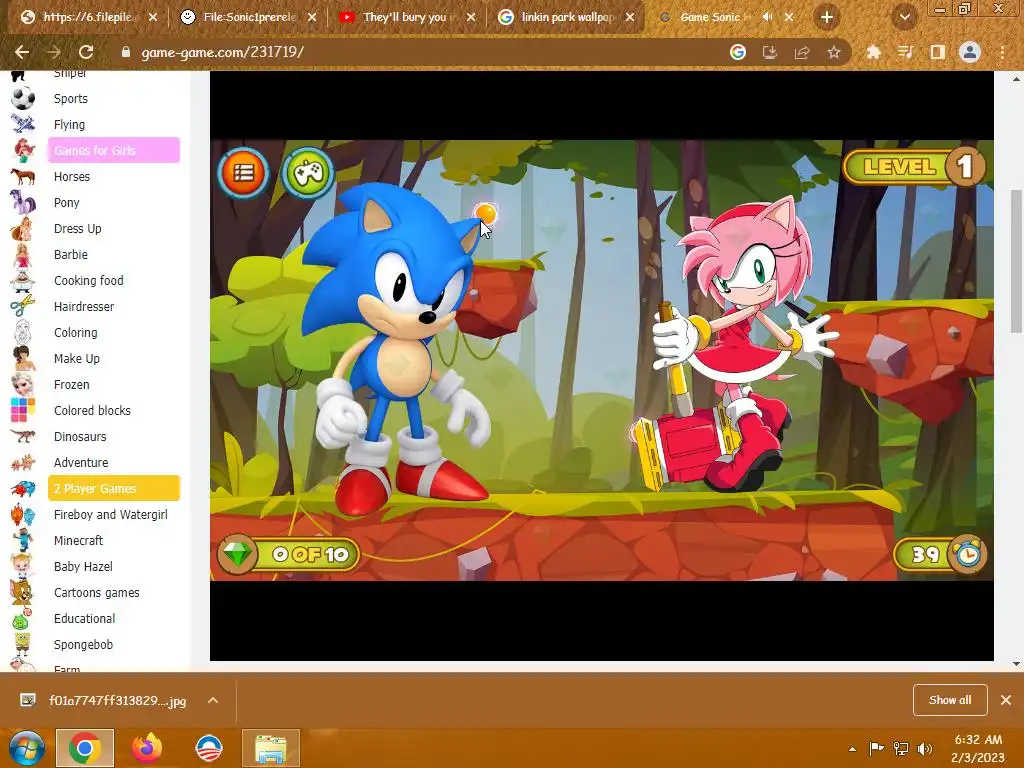Mute the Game Sonic tab audio
The height and width of the screenshot is (768, 1024).
point(767,17)
